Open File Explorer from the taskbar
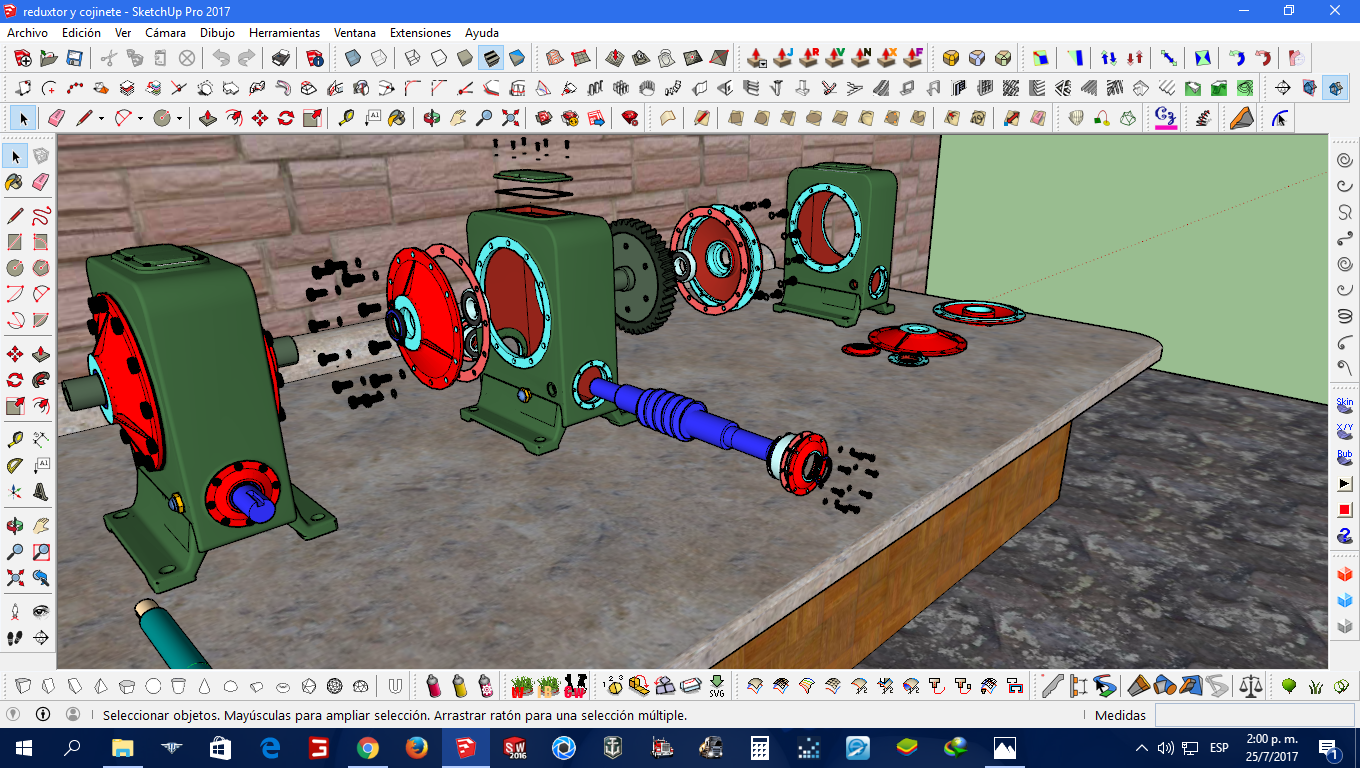Viewport: 1360px width, 768px height. click(x=122, y=748)
